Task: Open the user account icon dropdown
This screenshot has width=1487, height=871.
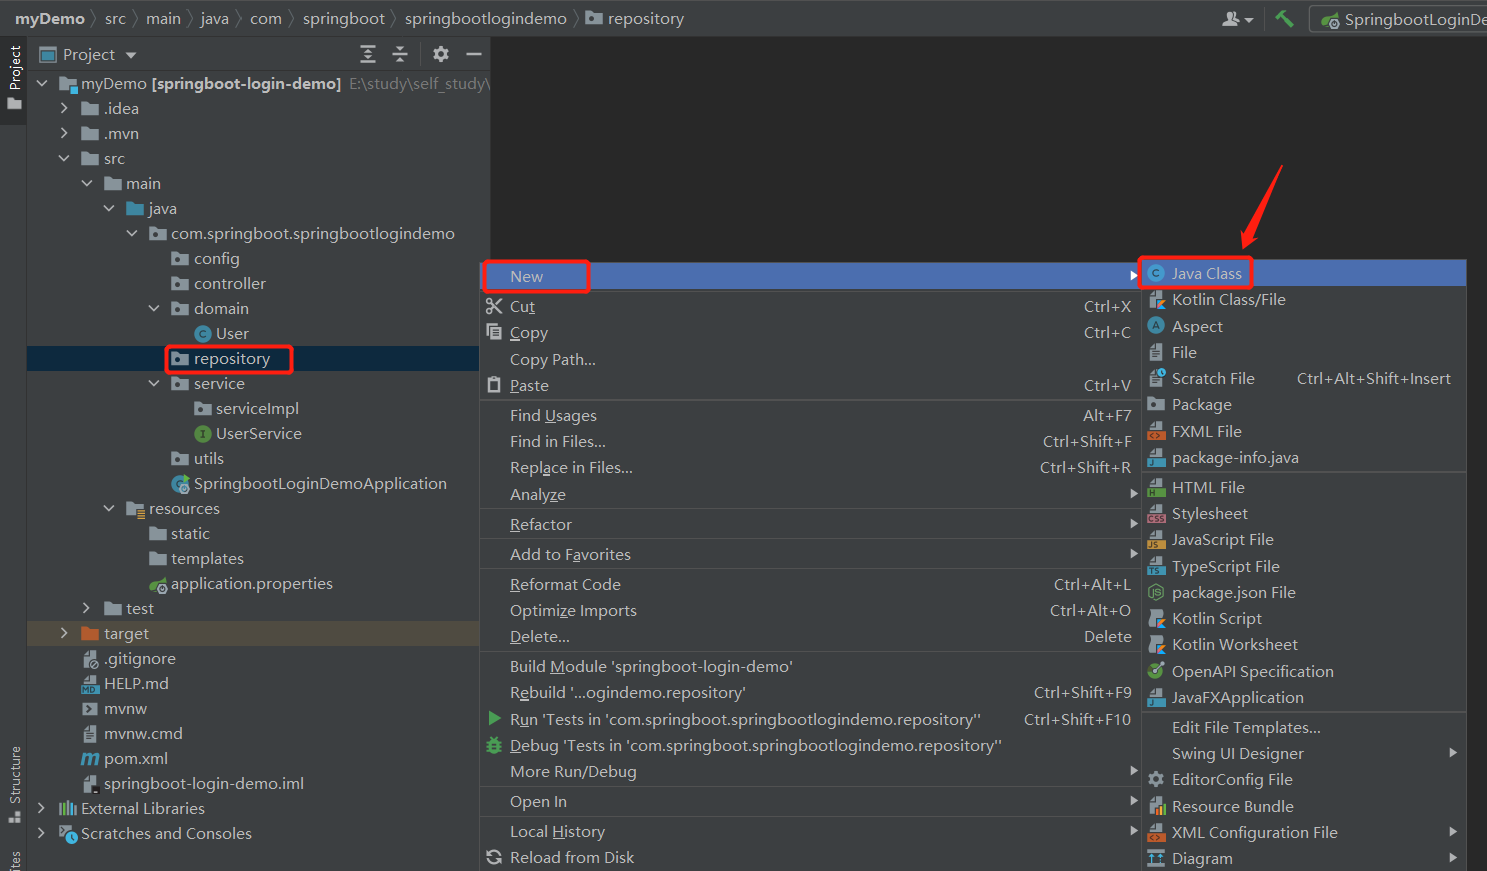Action: [1238, 19]
